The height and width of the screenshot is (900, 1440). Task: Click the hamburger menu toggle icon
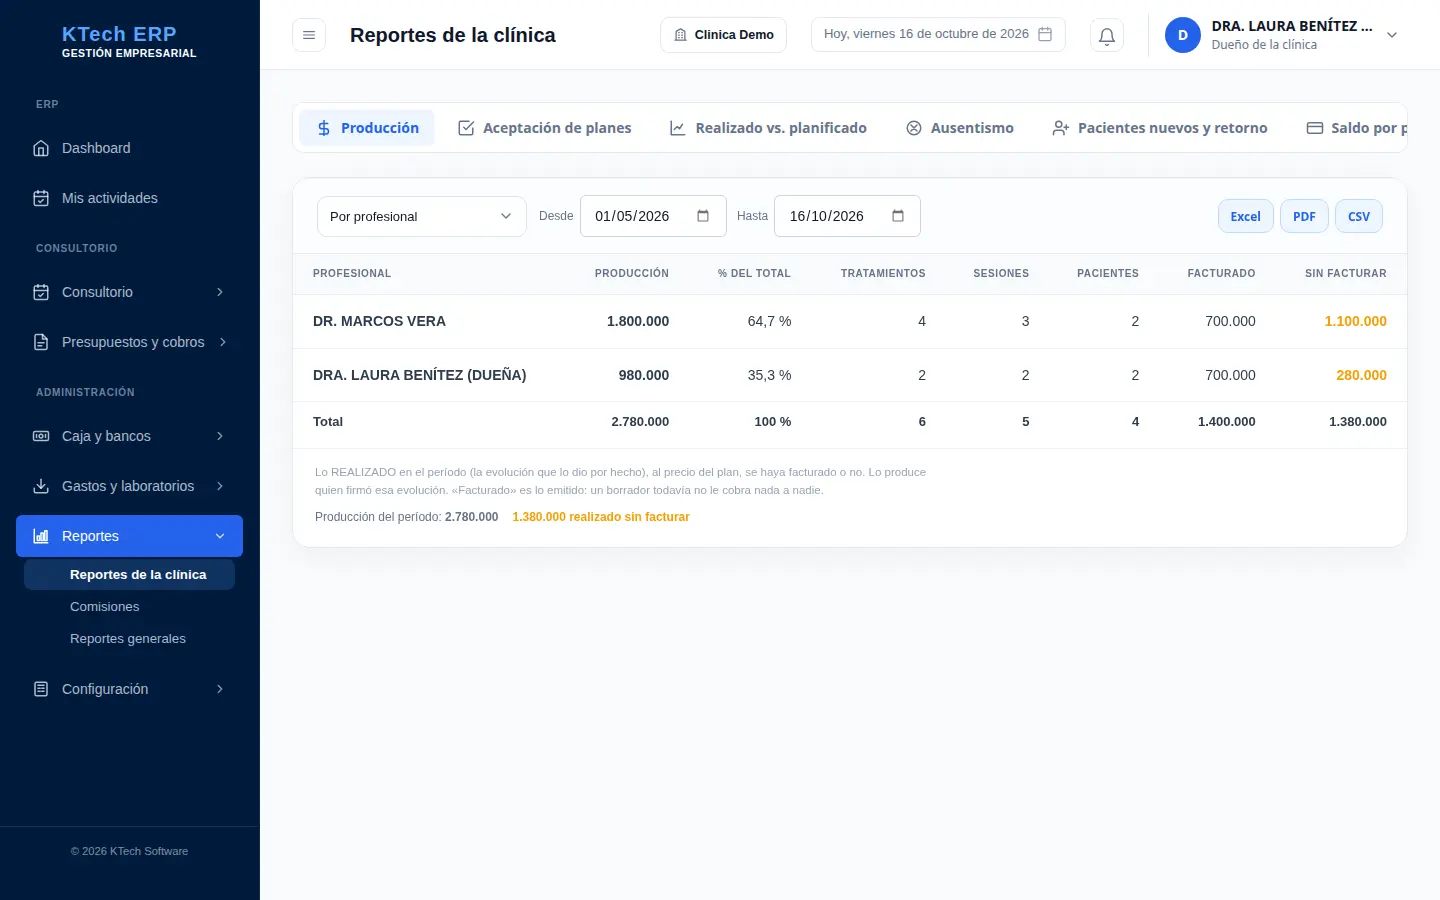309,35
